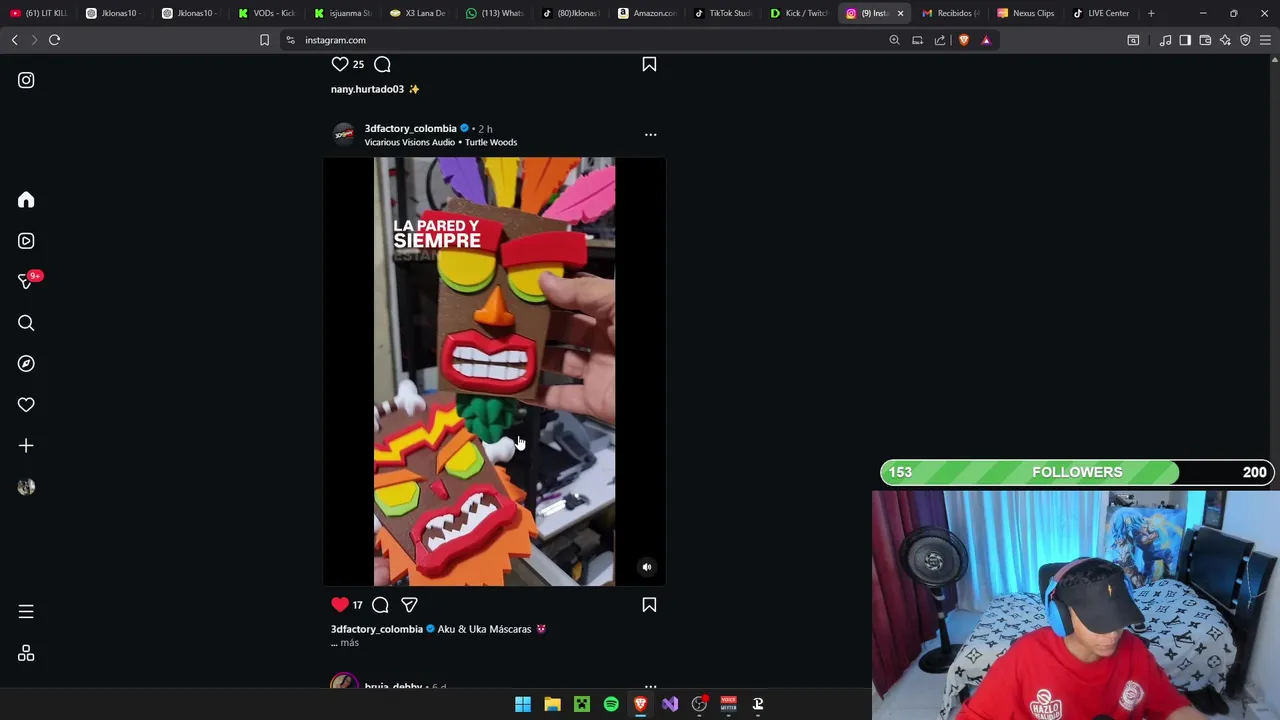Viewport: 1280px width, 720px height.
Task: Open Spotify from the taskbar
Action: (x=611, y=704)
